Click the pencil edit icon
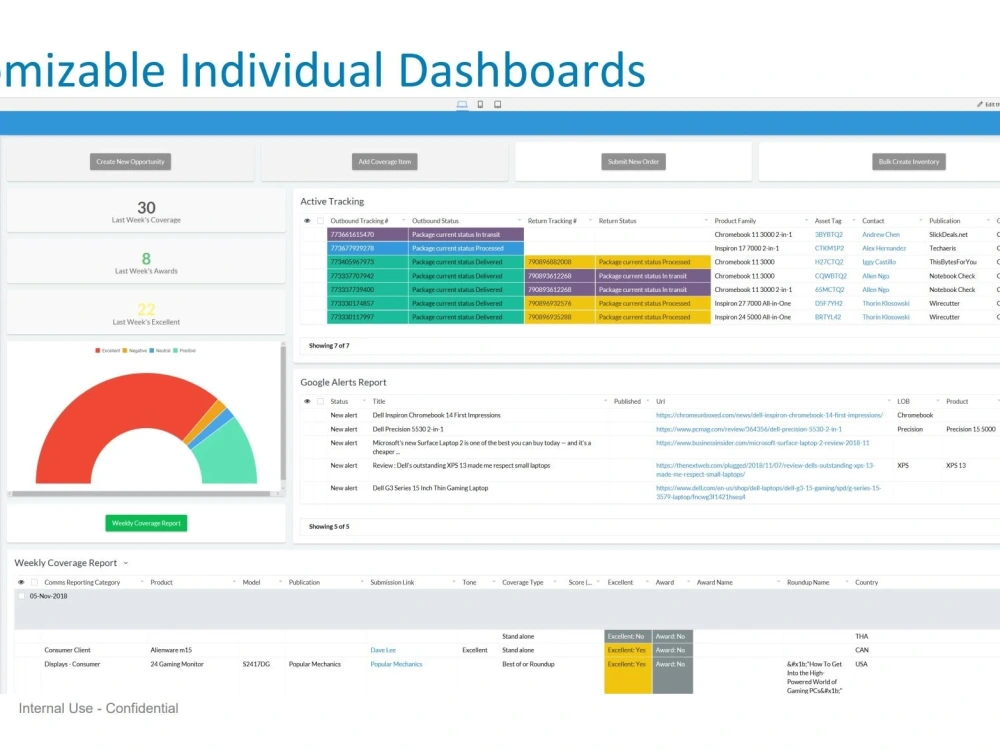 tap(980, 104)
